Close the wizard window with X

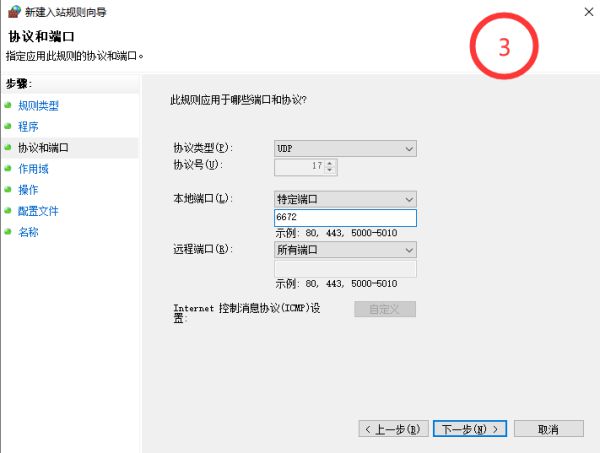click(584, 11)
